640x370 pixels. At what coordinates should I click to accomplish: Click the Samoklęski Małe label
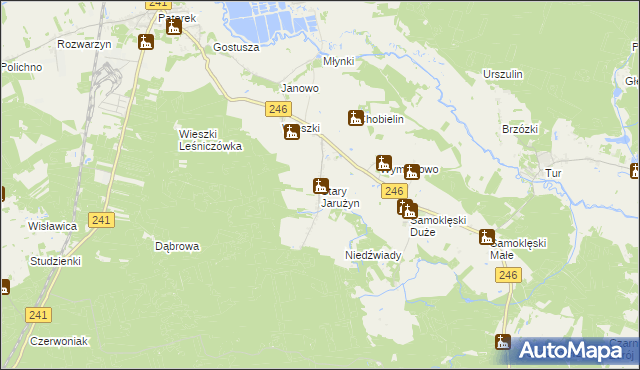pyautogui.click(x=518, y=249)
